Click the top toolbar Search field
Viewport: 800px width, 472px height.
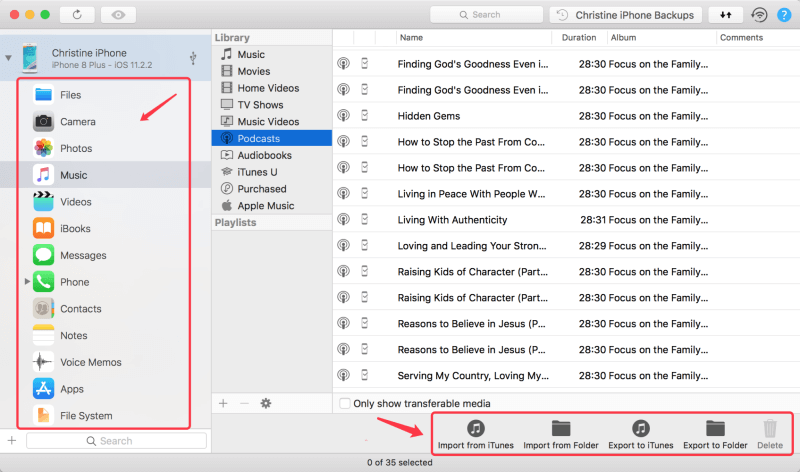pyautogui.click(x=486, y=15)
